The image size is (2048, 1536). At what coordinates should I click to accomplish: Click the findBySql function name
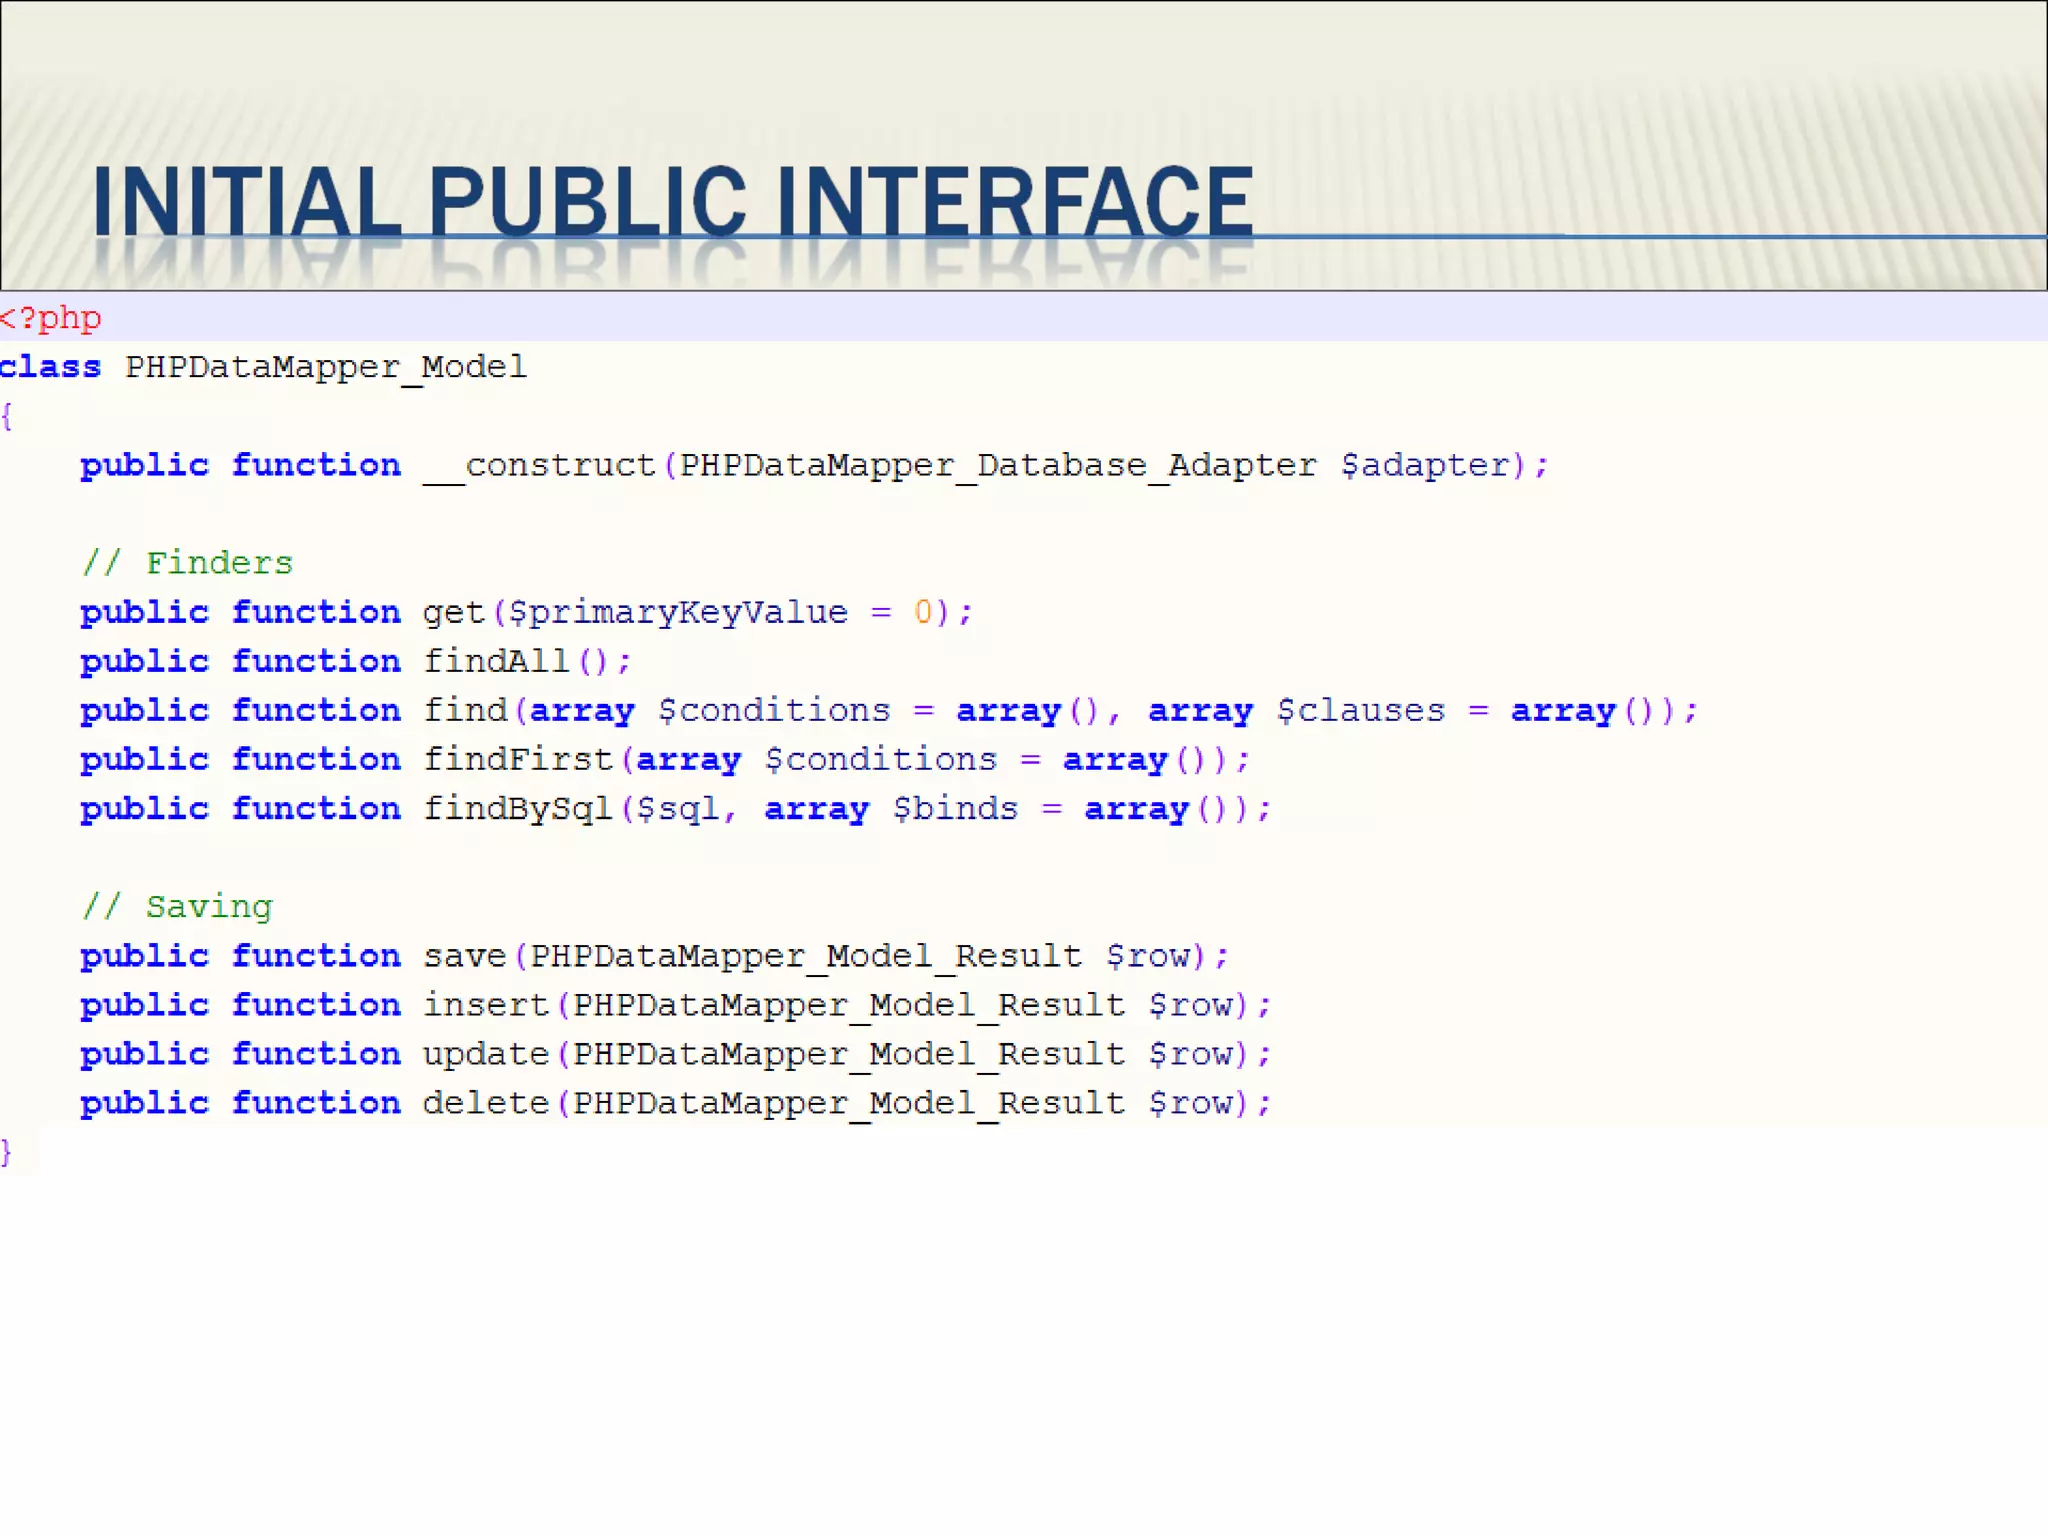[518, 809]
